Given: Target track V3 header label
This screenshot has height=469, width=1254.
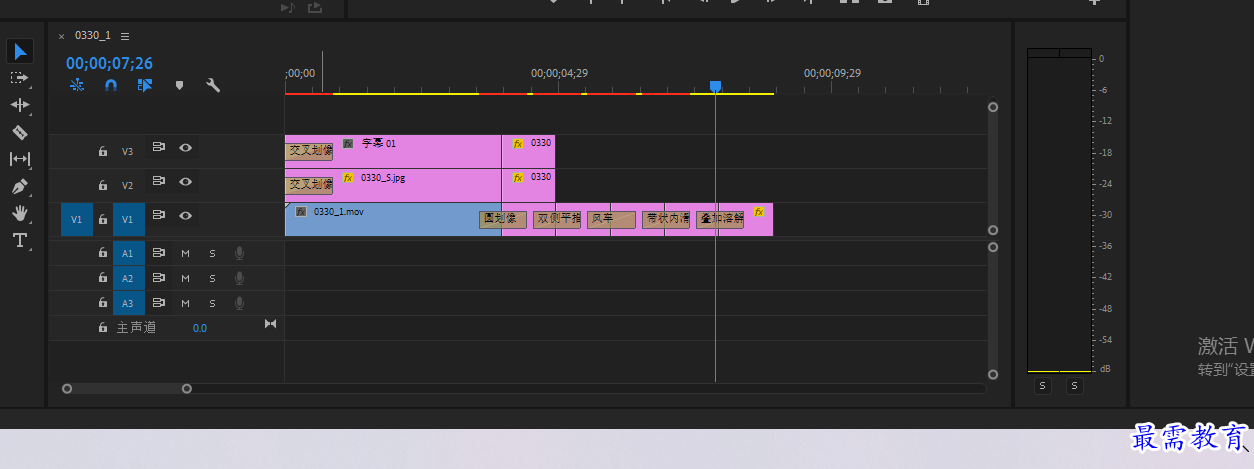Looking at the screenshot, I should click(x=127, y=152).
